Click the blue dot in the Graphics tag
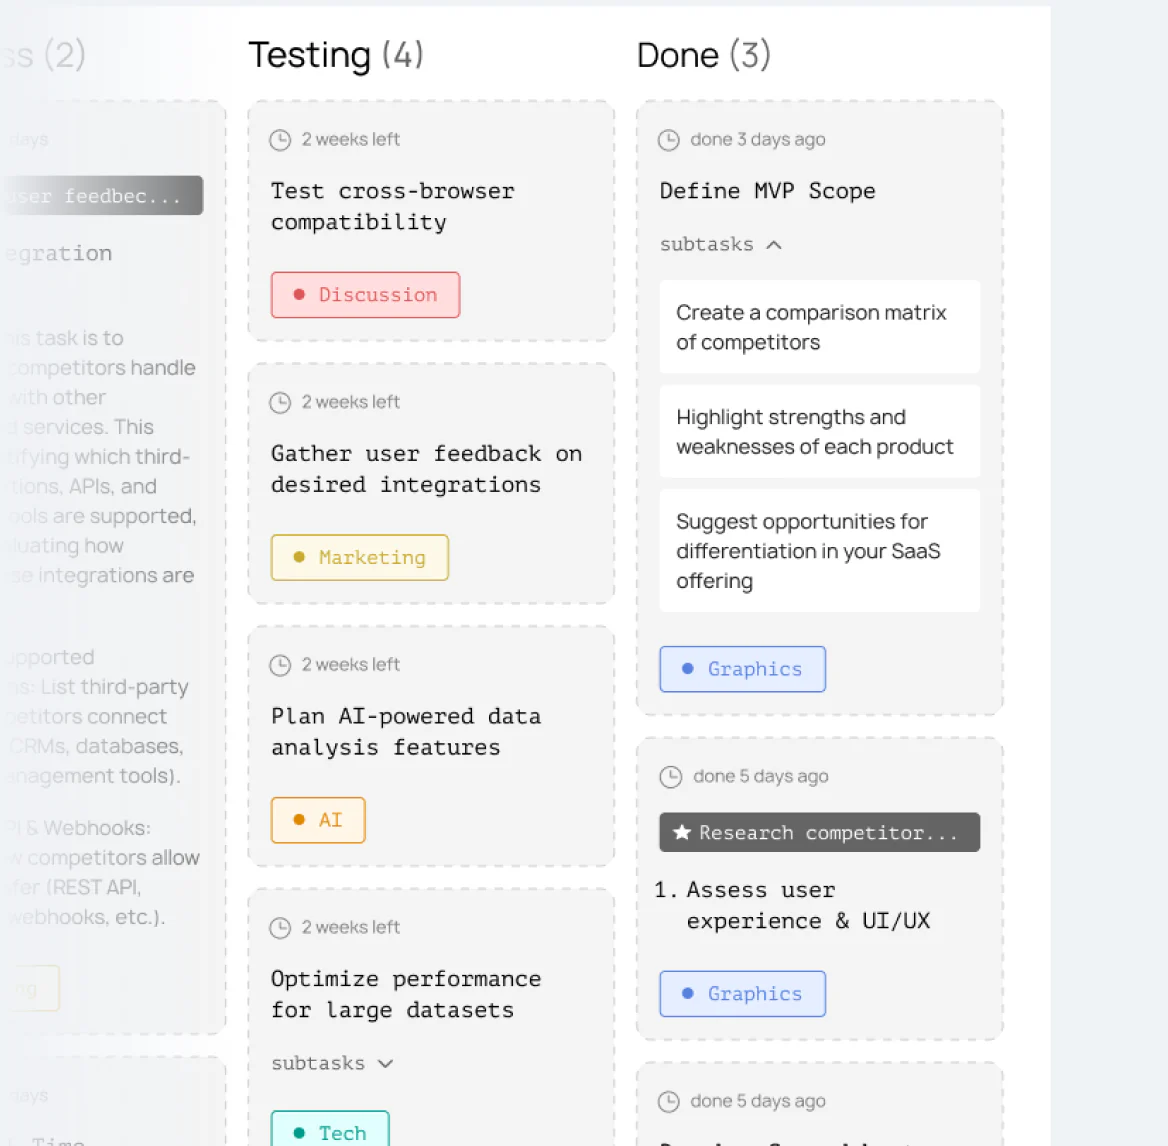 click(686, 669)
